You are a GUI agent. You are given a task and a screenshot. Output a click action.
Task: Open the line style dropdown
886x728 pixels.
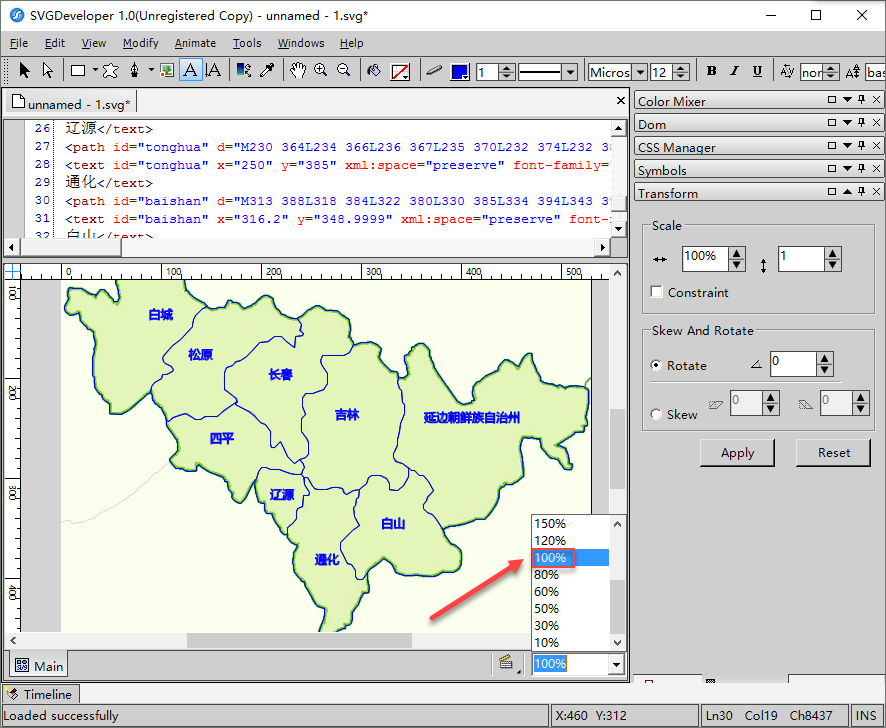[569, 72]
